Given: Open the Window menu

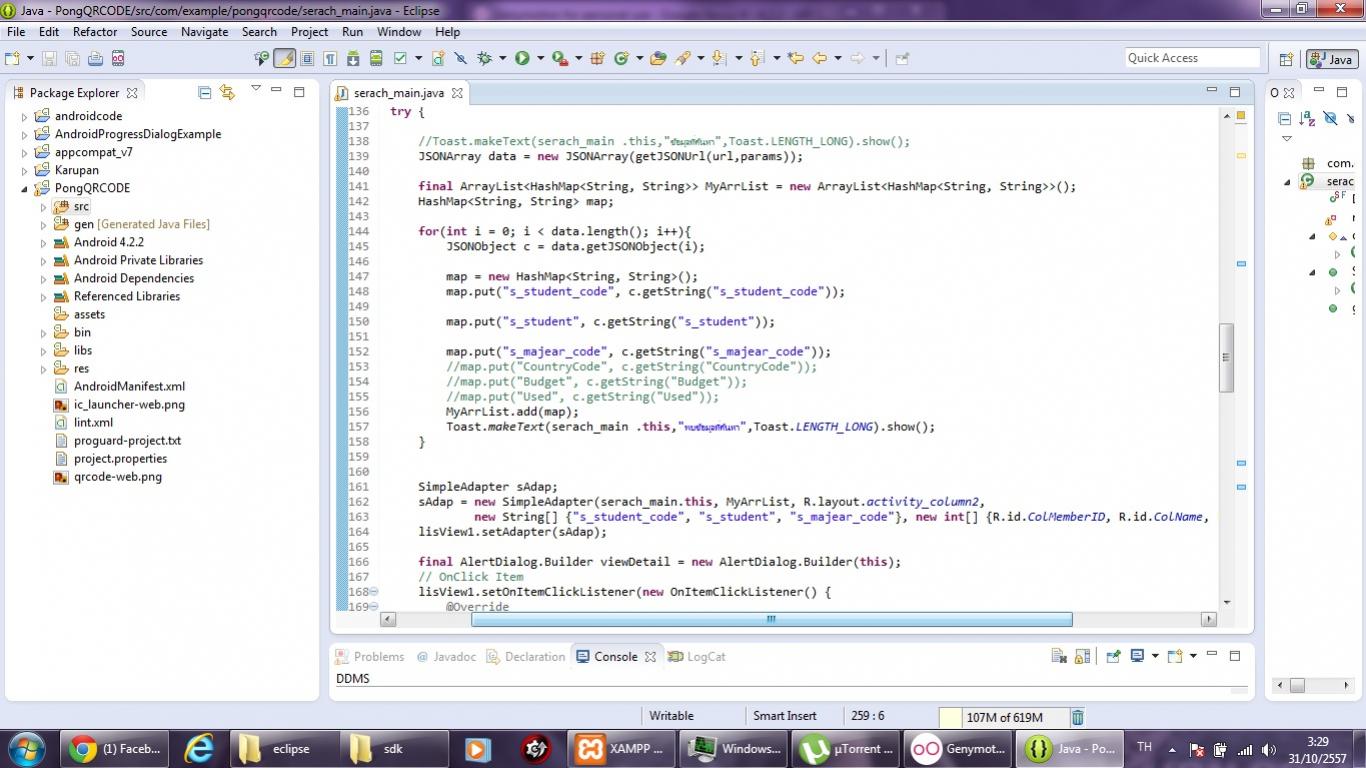Looking at the screenshot, I should (398, 32).
